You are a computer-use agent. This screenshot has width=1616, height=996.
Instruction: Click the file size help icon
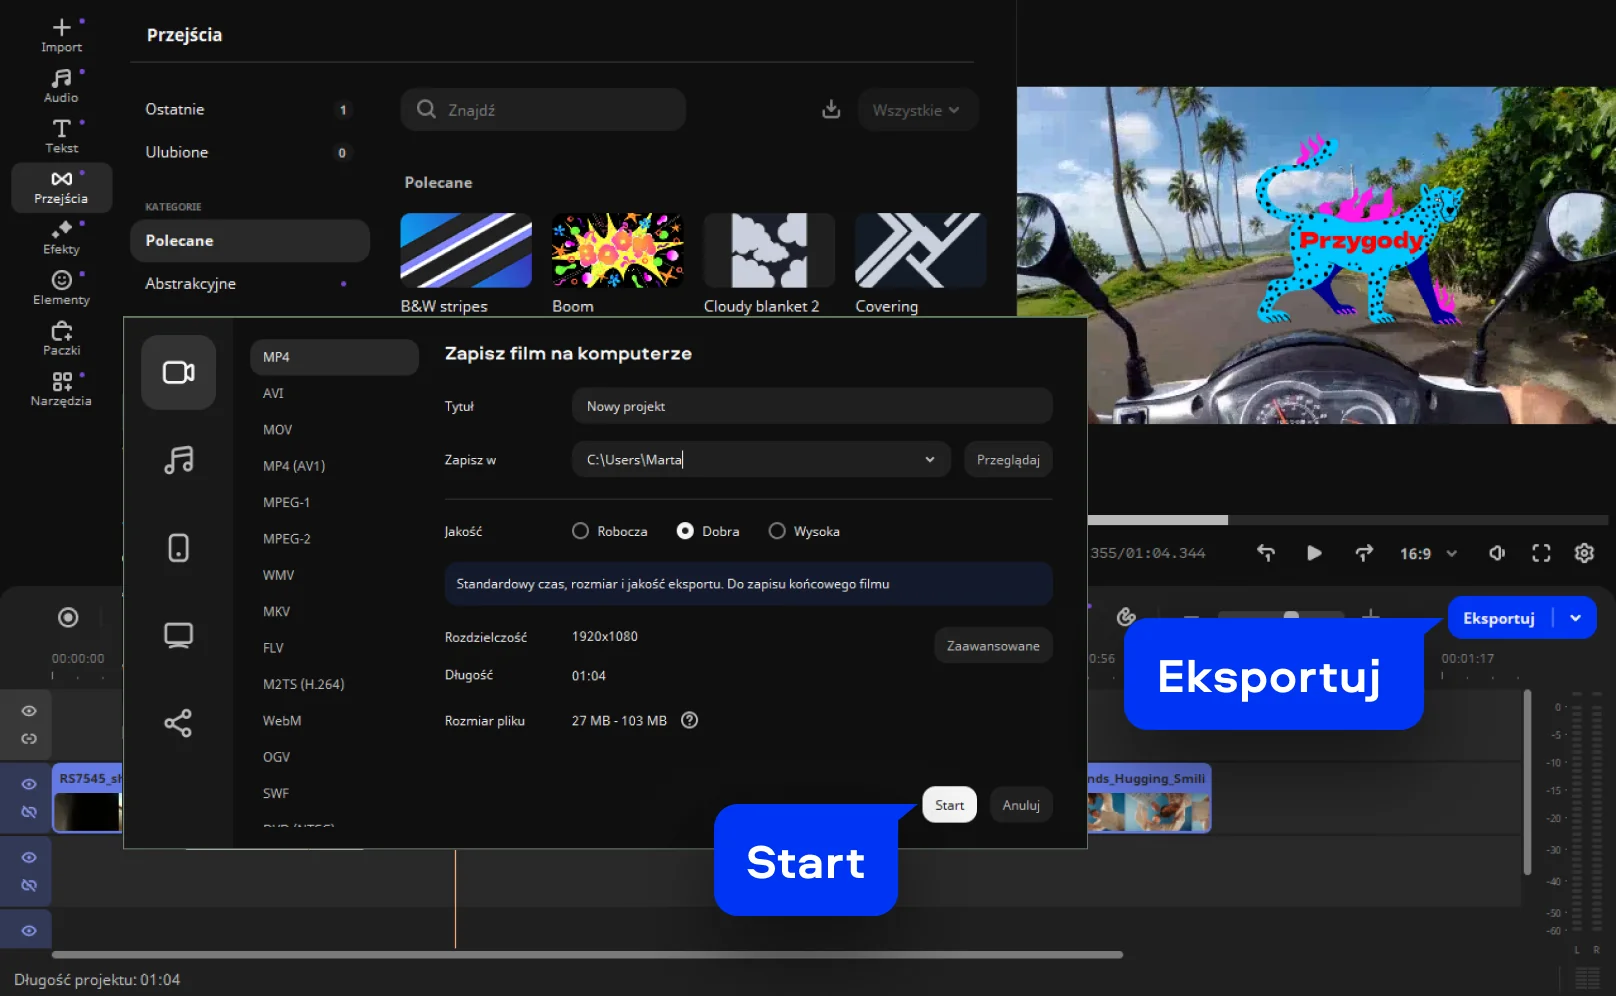(x=689, y=720)
